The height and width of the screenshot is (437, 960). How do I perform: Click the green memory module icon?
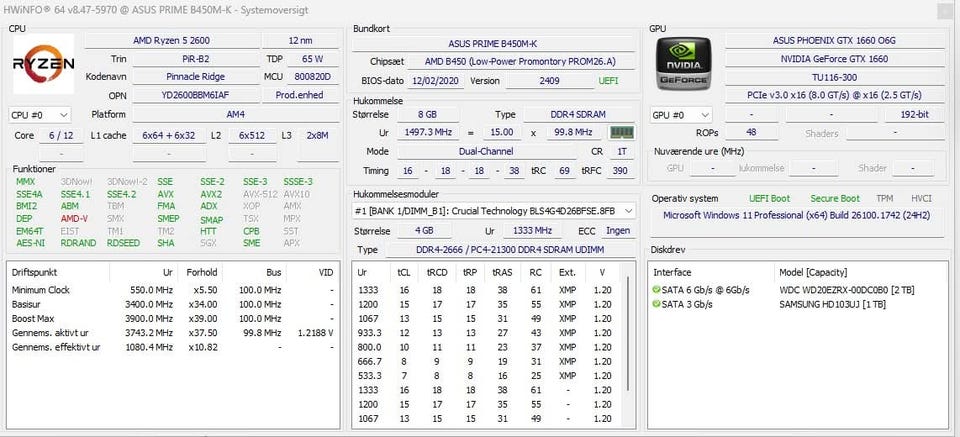pyautogui.click(x=621, y=132)
